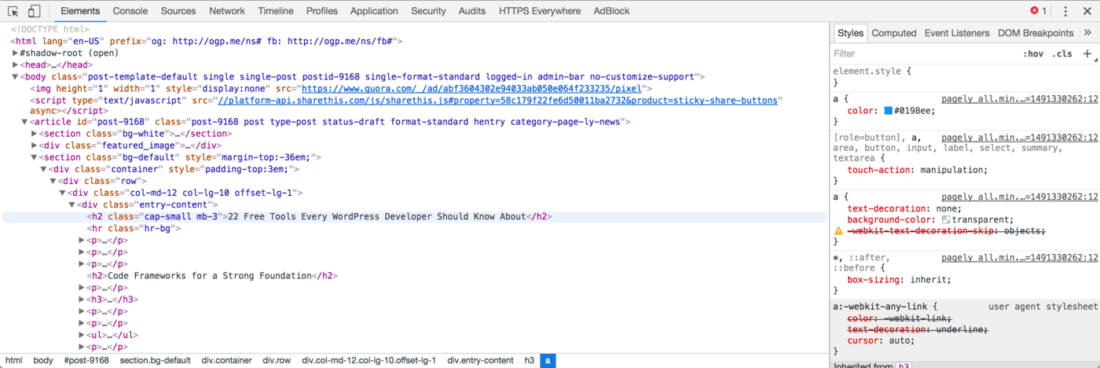Expand the div featured_image node

[34, 145]
